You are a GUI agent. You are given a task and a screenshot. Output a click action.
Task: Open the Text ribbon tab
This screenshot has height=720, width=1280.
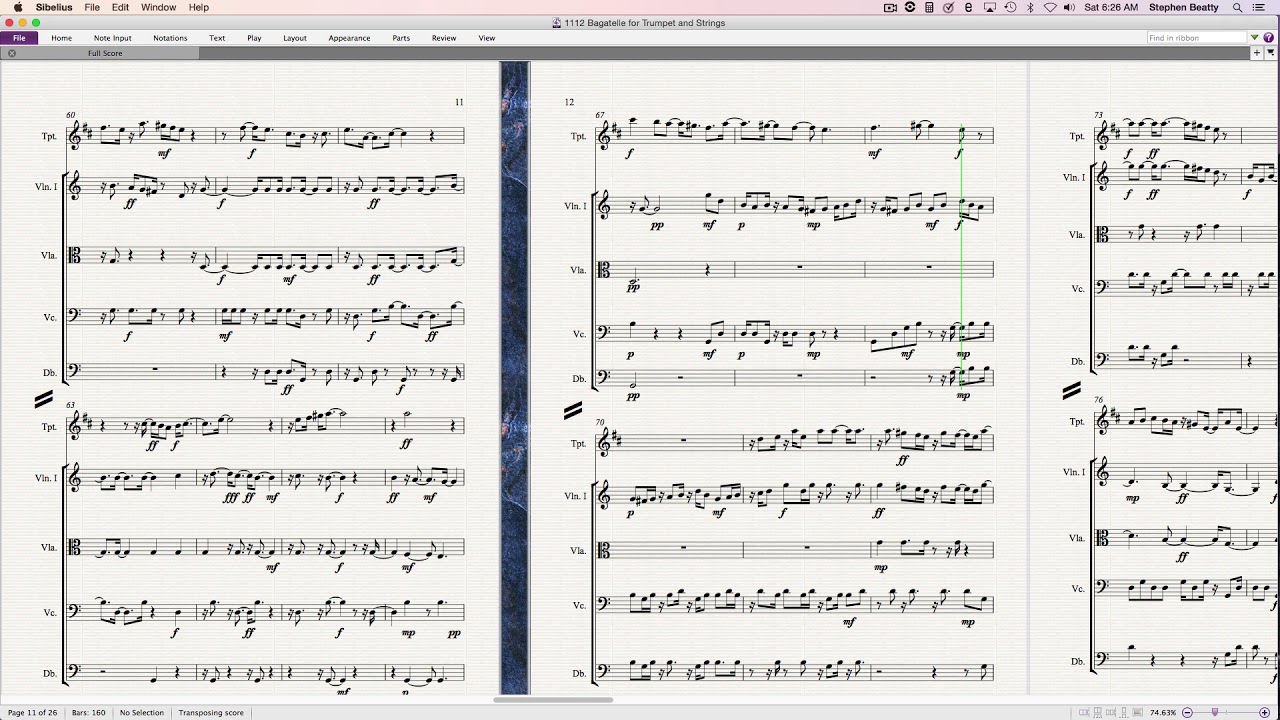click(217, 38)
